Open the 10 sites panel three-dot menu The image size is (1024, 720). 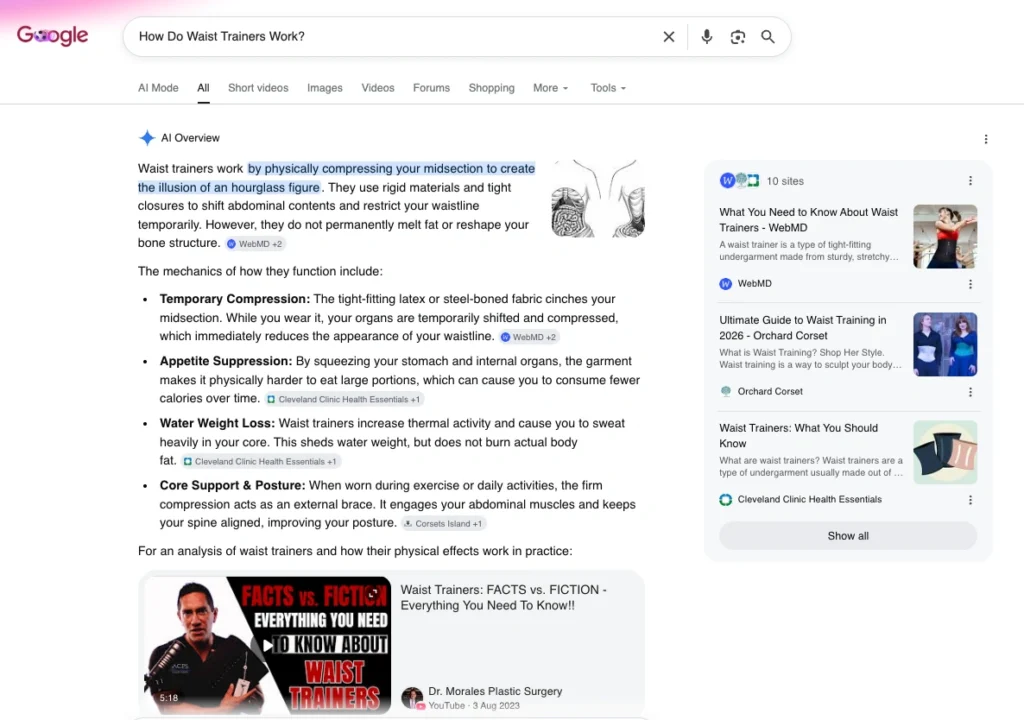(x=970, y=180)
